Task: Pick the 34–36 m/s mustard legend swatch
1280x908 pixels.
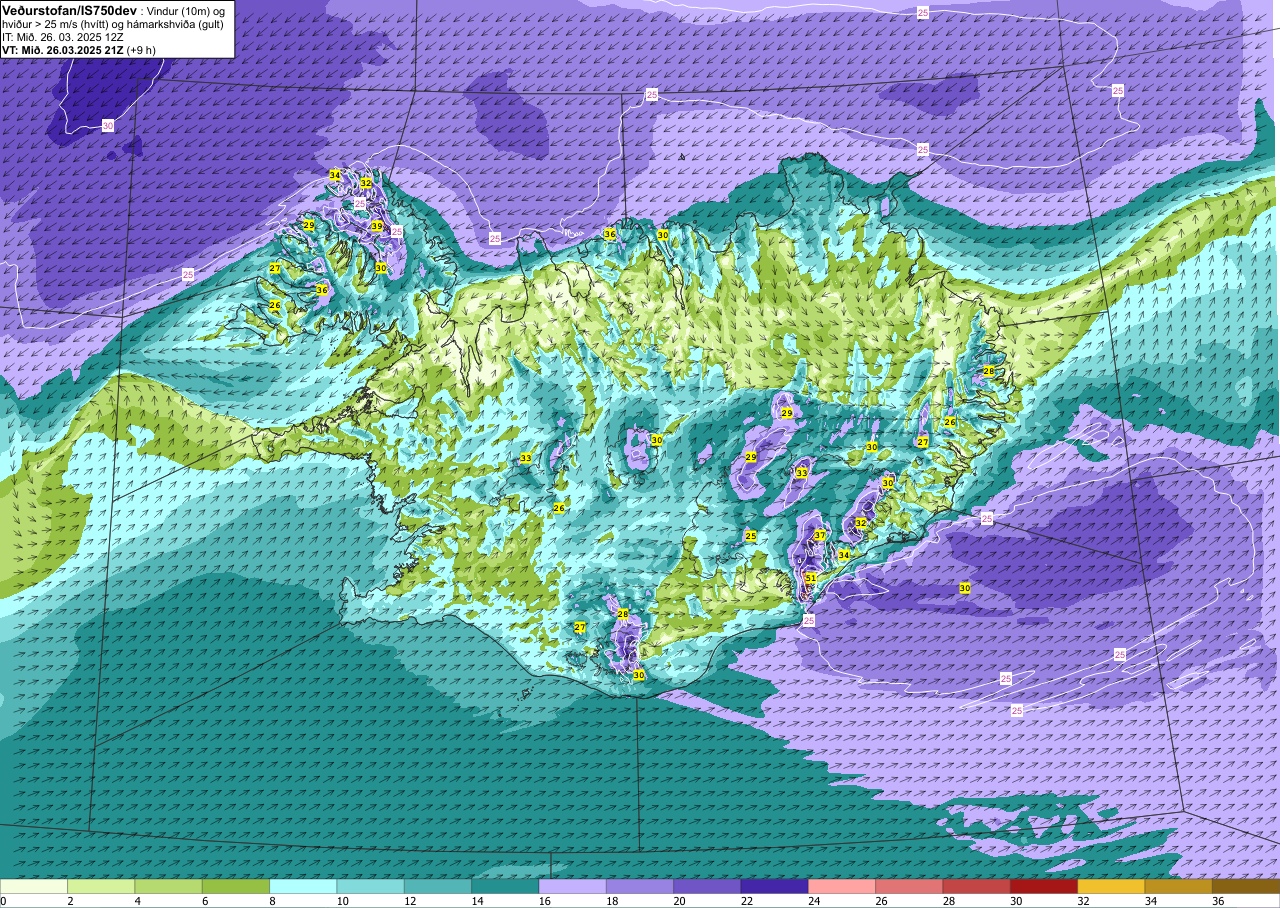Action: [x=1178, y=886]
